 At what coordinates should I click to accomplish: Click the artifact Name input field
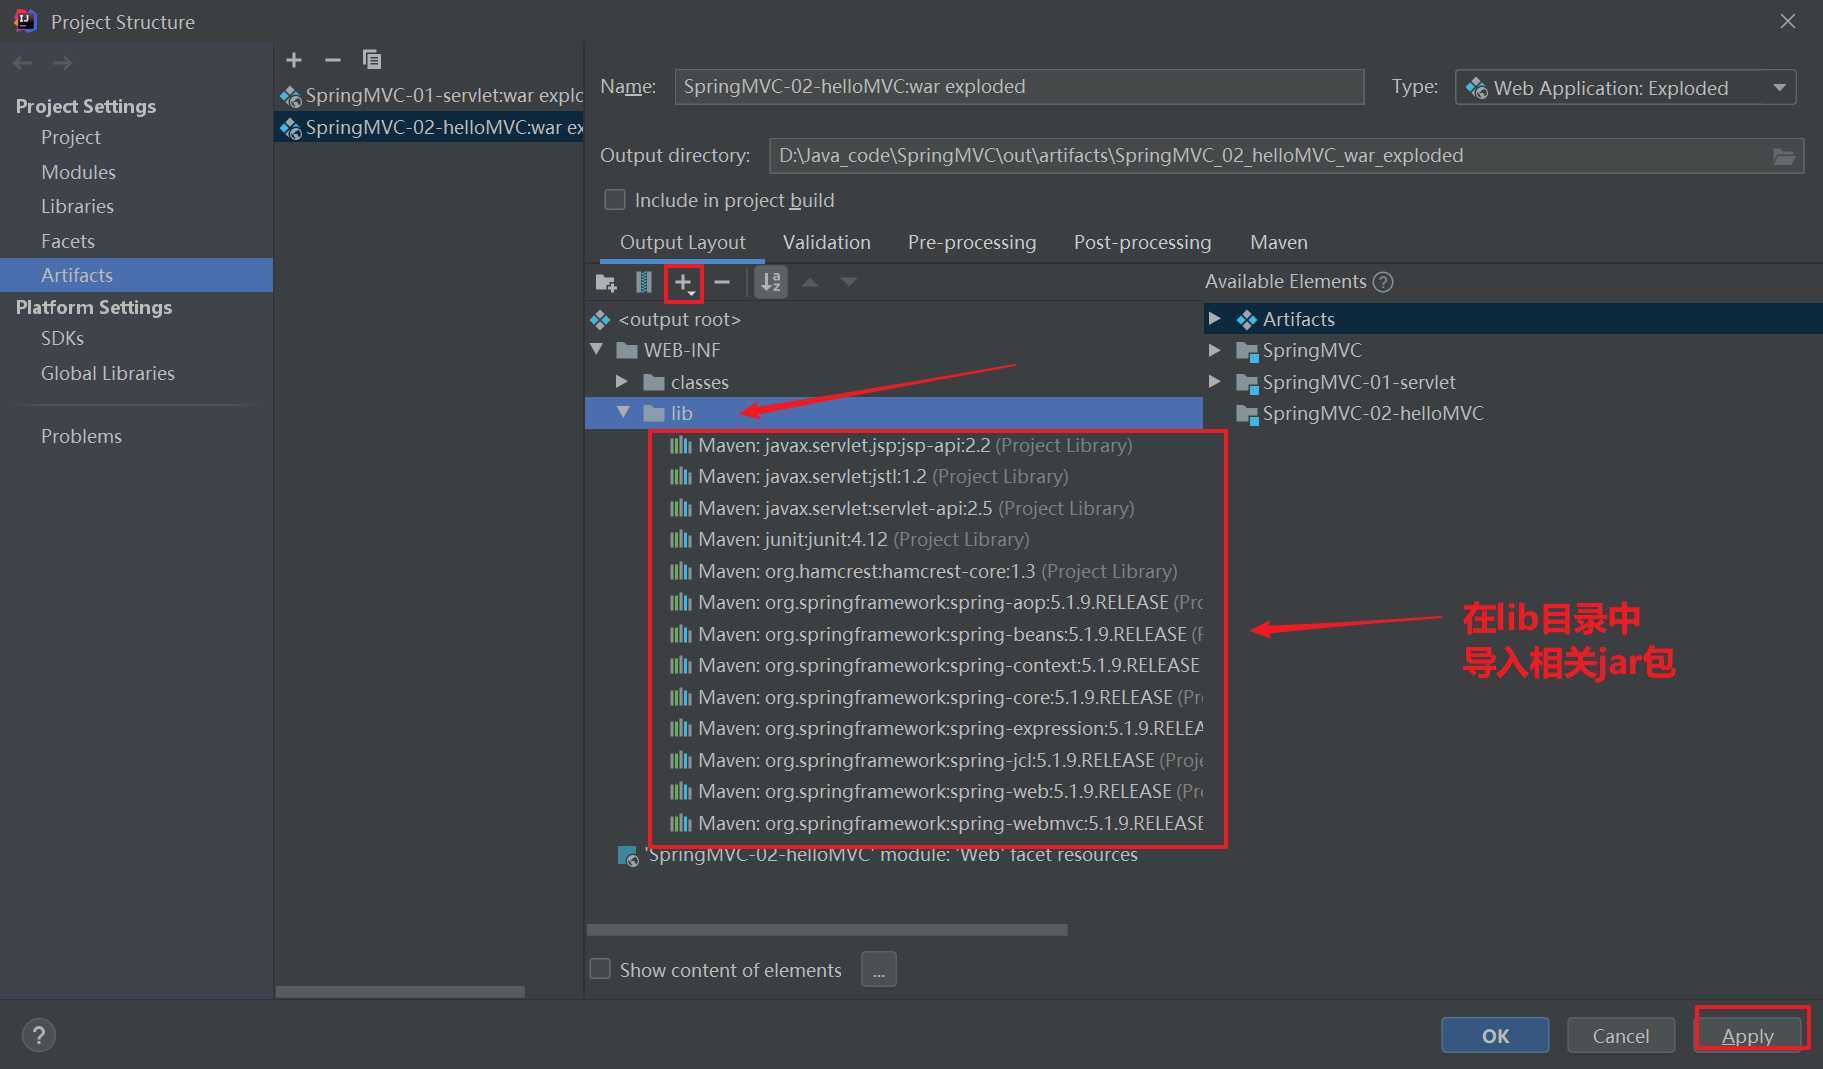click(x=1018, y=87)
